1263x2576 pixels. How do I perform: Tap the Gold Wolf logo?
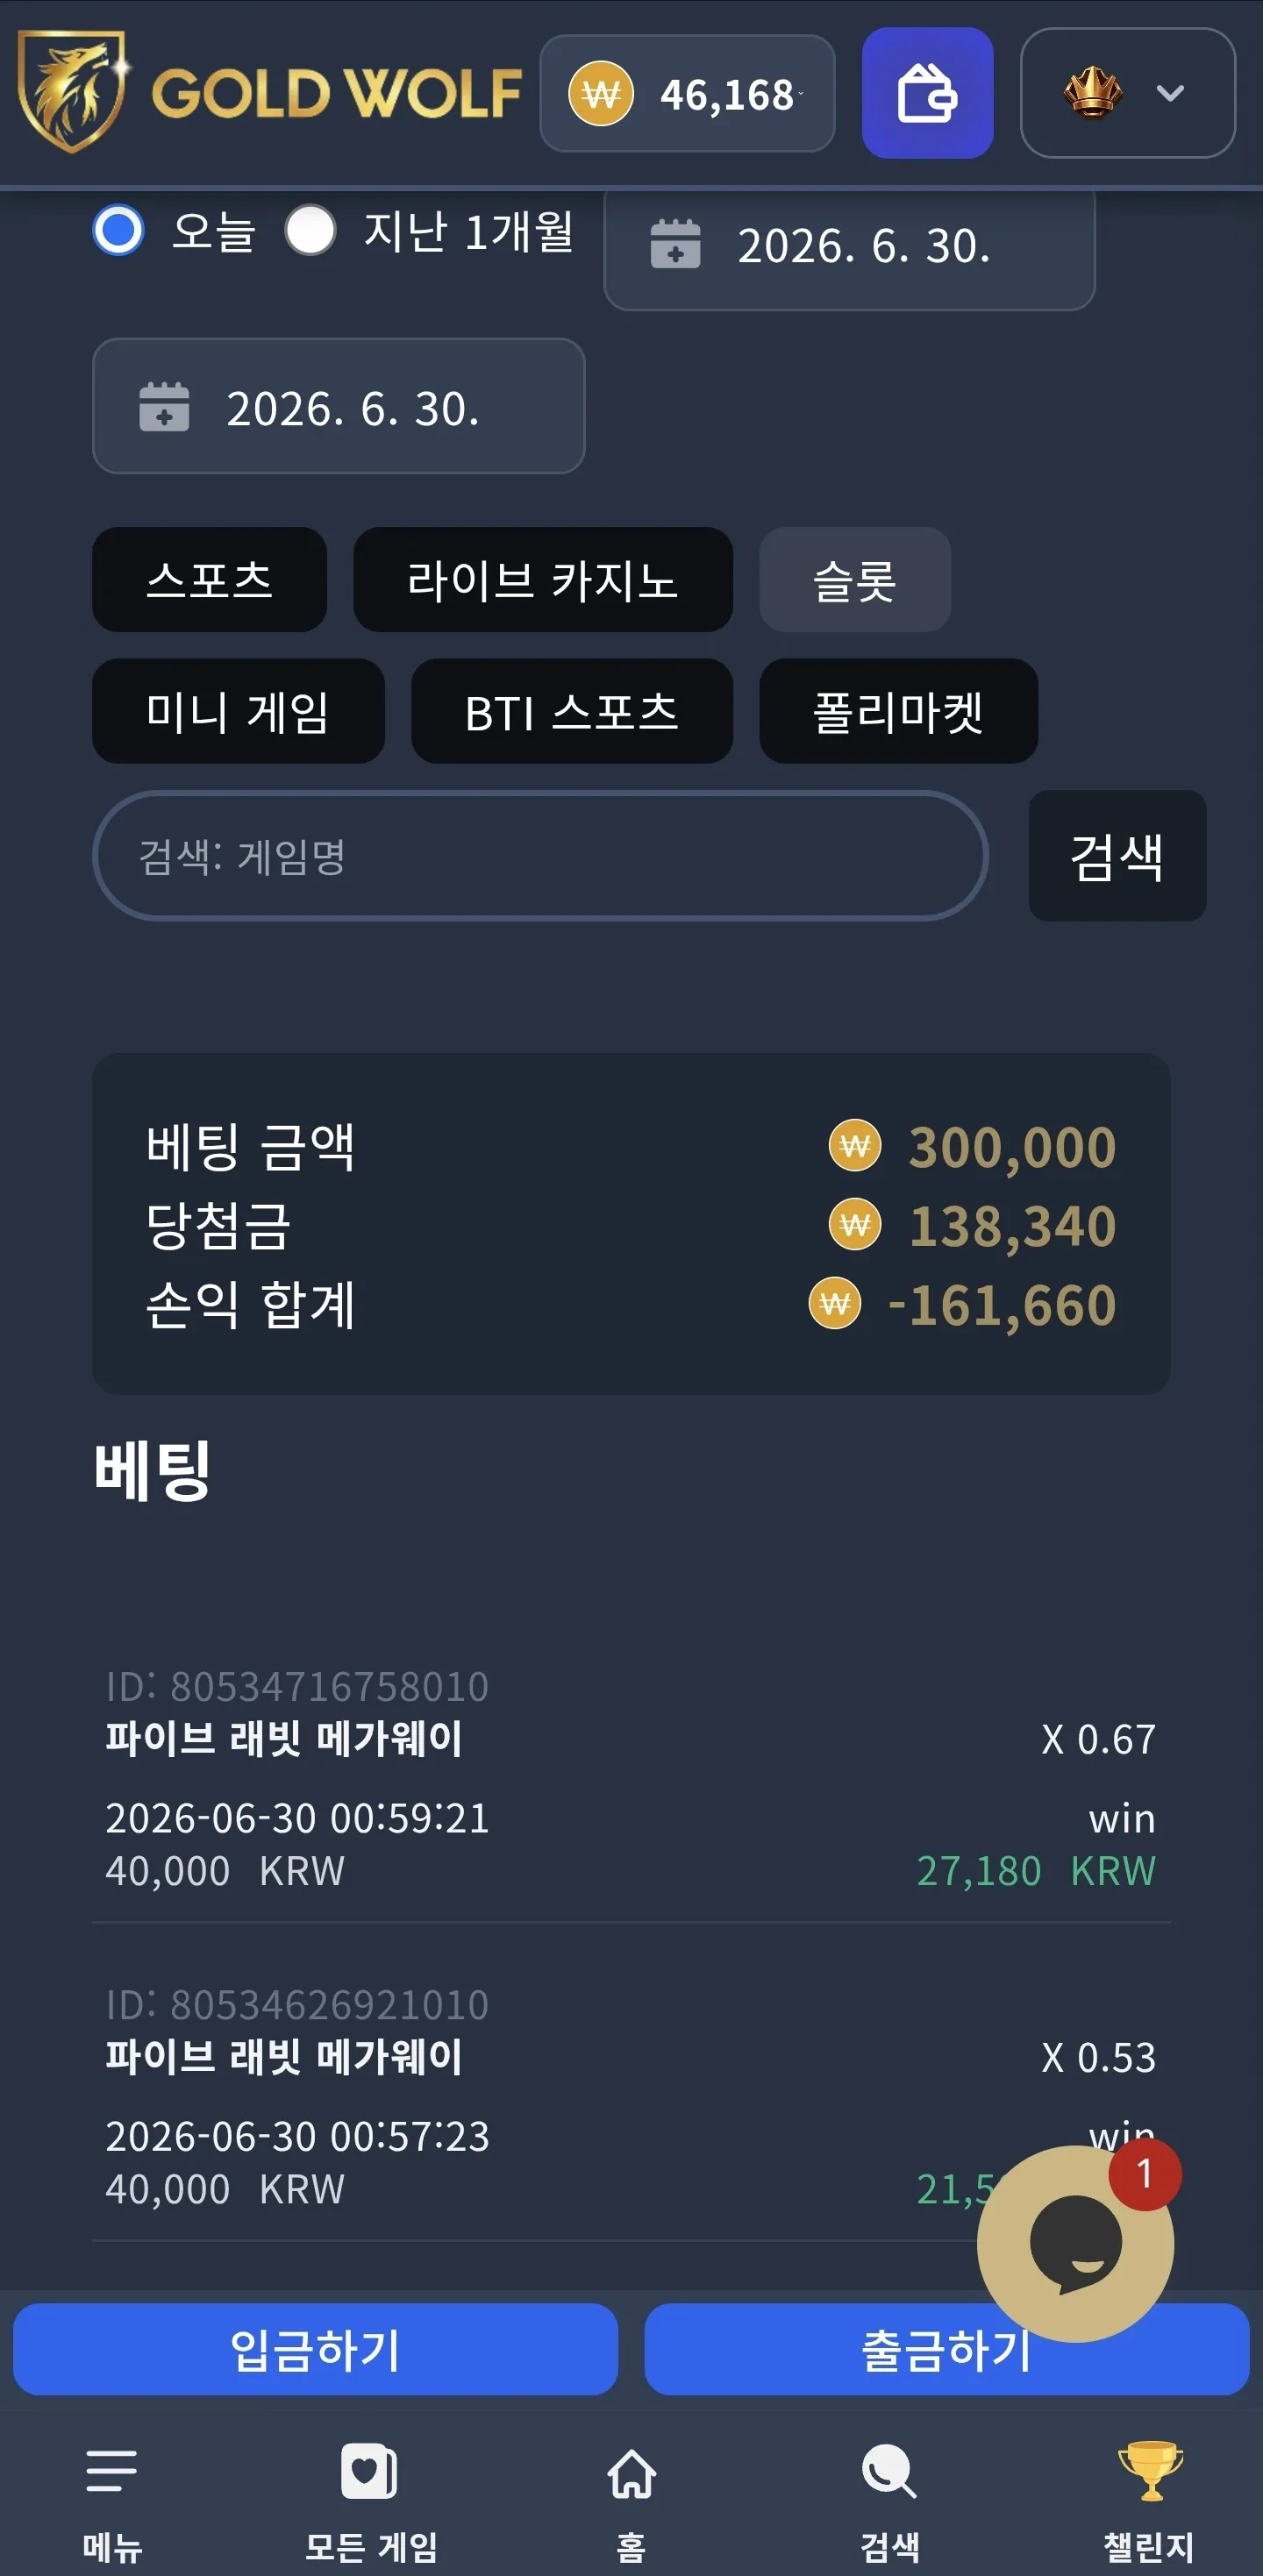pos(270,92)
